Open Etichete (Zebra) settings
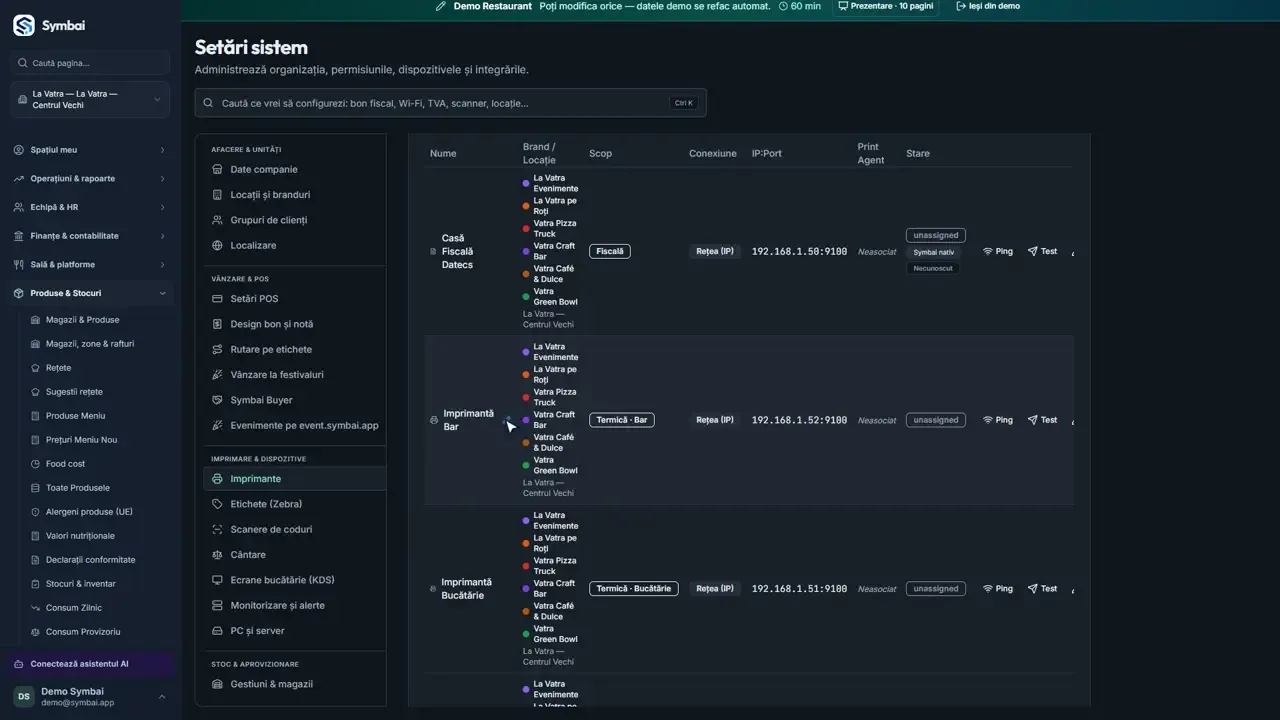1280x720 pixels. coord(295,504)
